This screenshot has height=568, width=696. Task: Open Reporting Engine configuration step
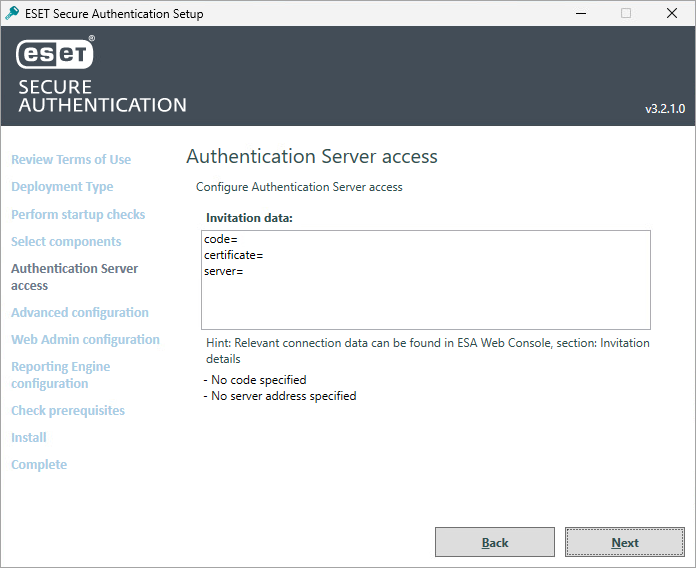click(60, 375)
